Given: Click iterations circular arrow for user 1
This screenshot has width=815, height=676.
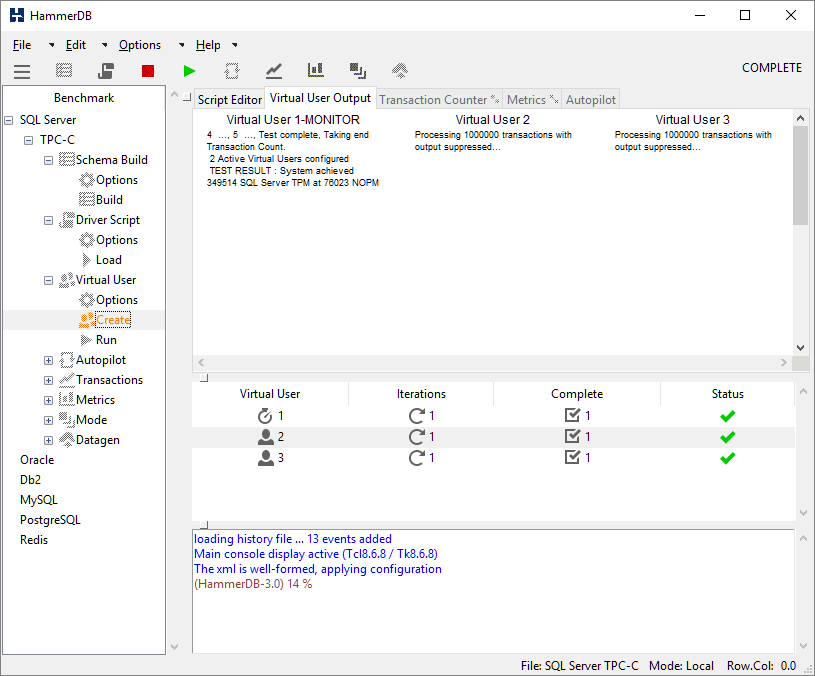Looking at the screenshot, I should point(416,416).
